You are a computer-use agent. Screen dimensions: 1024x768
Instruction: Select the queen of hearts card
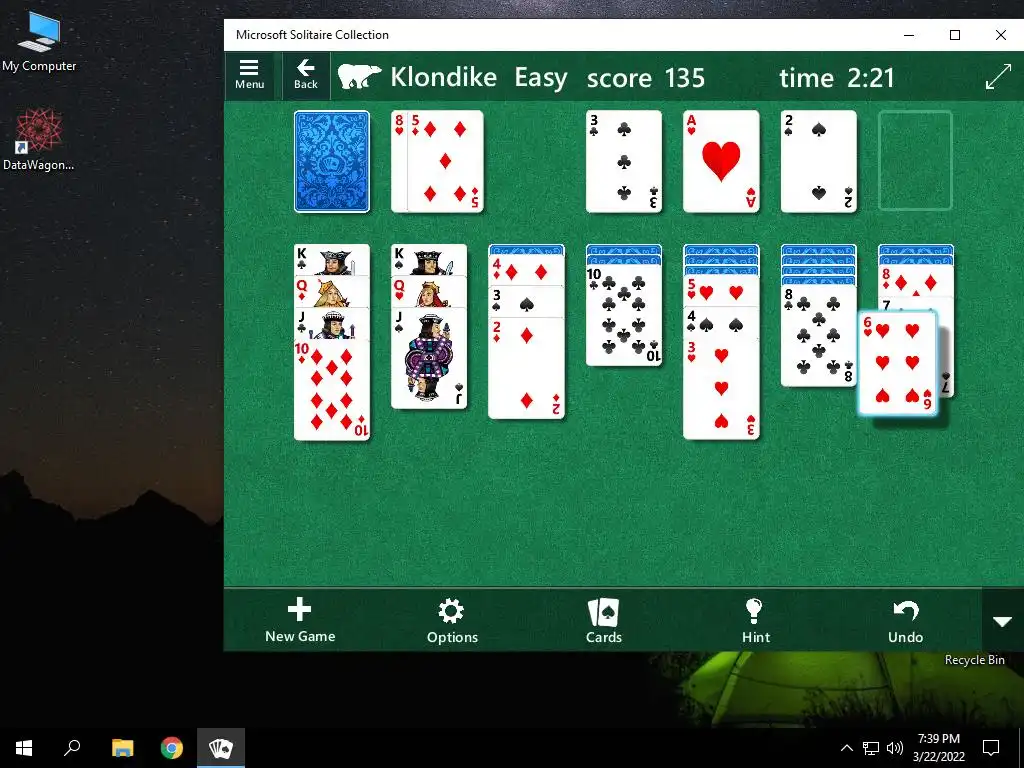(x=429, y=292)
